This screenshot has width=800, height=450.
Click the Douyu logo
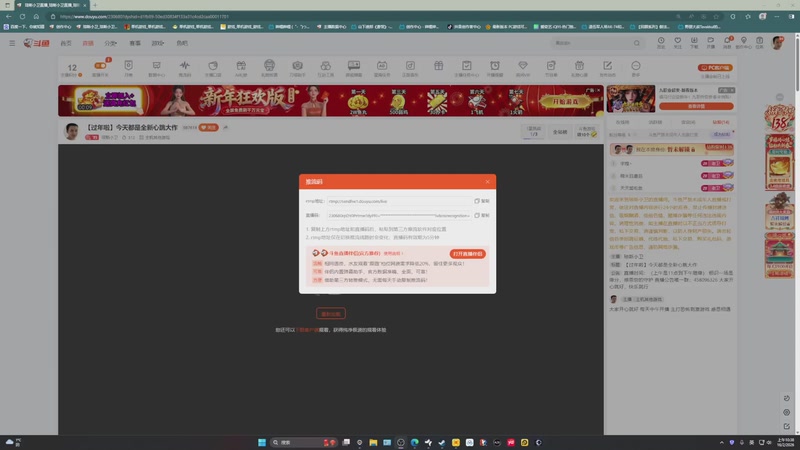tap(36, 43)
